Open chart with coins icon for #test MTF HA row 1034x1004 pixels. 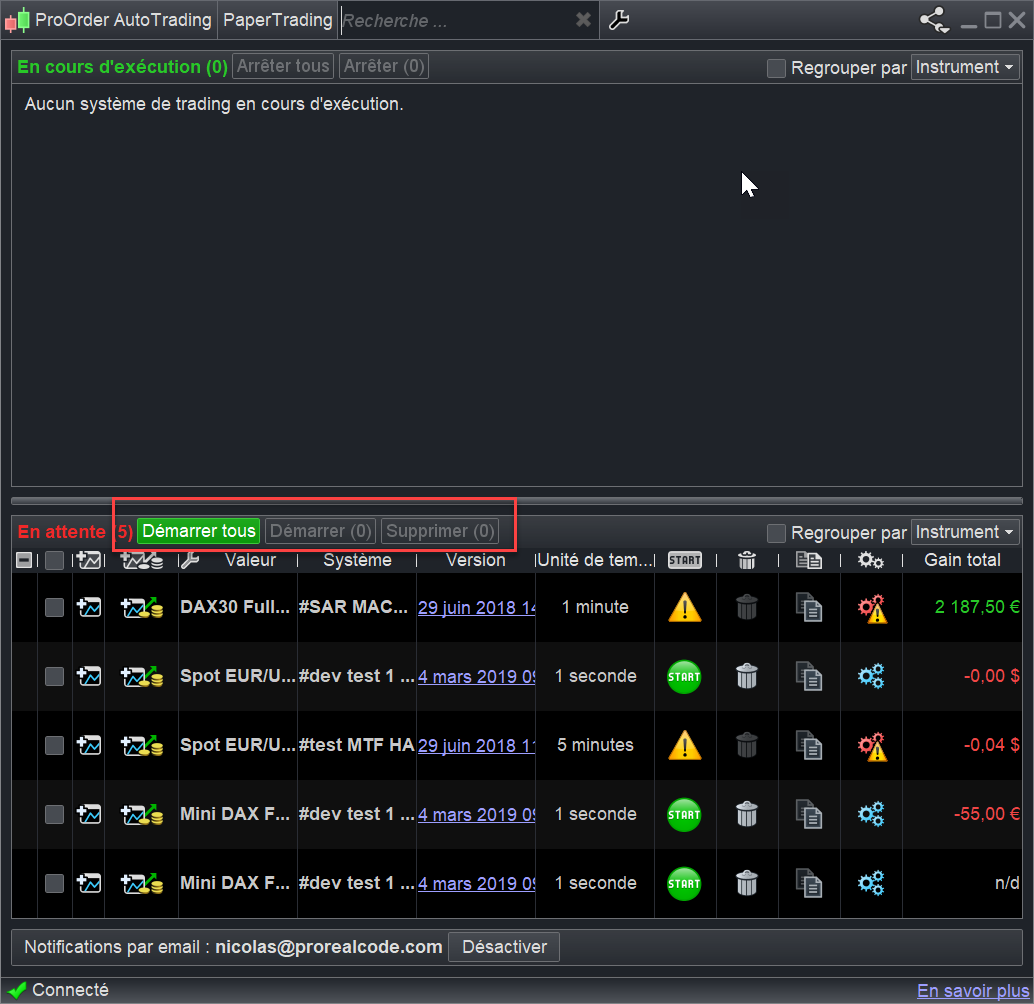point(141,745)
